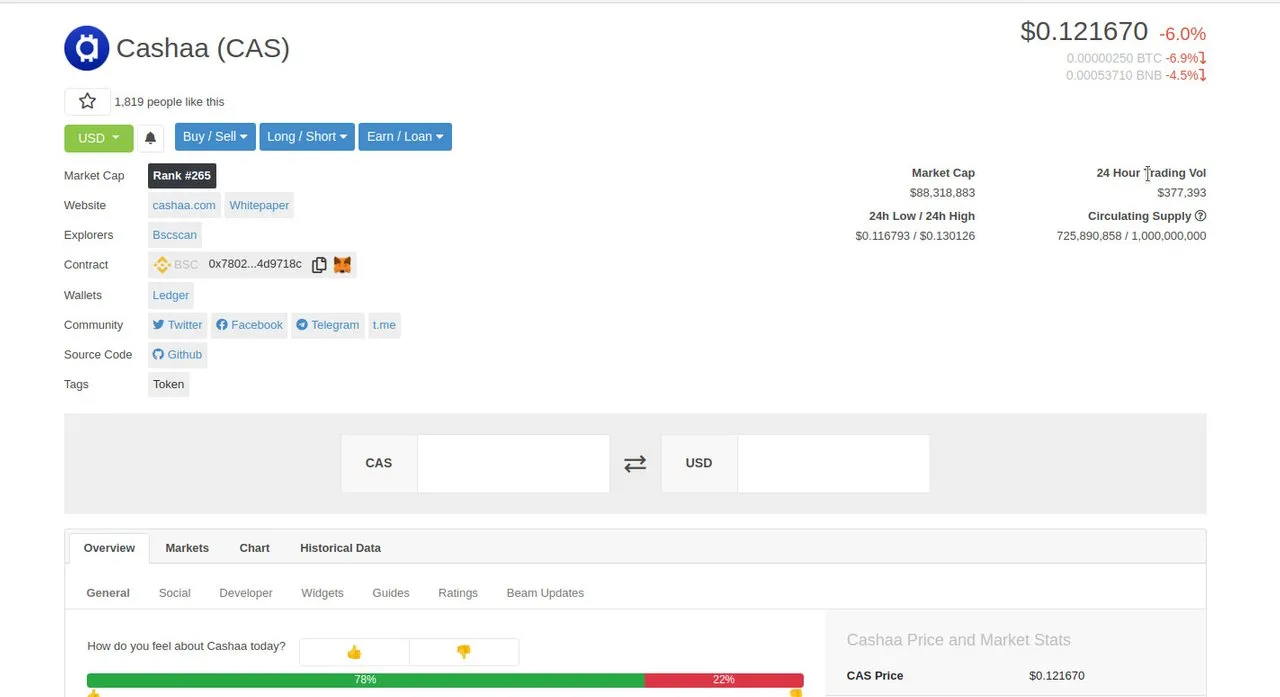The image size is (1280, 697).
Task: Click the $0.116793 / $0.130126 range
Action: [915, 236]
